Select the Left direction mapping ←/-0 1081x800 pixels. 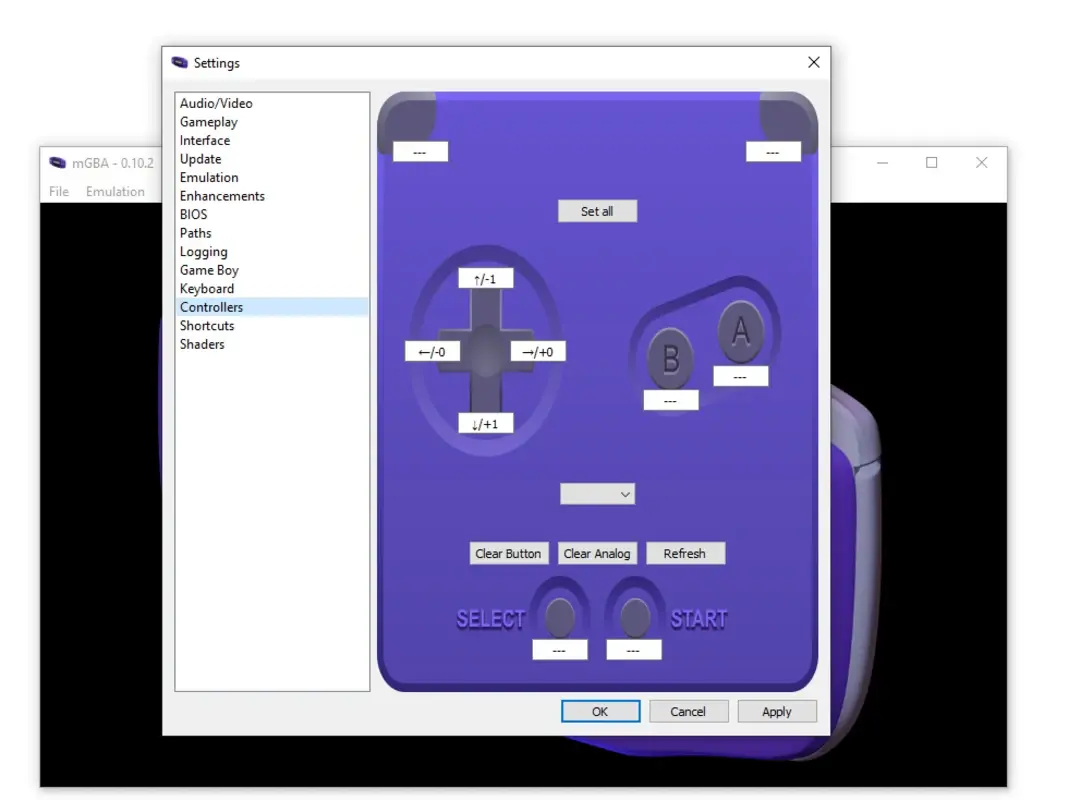(434, 351)
